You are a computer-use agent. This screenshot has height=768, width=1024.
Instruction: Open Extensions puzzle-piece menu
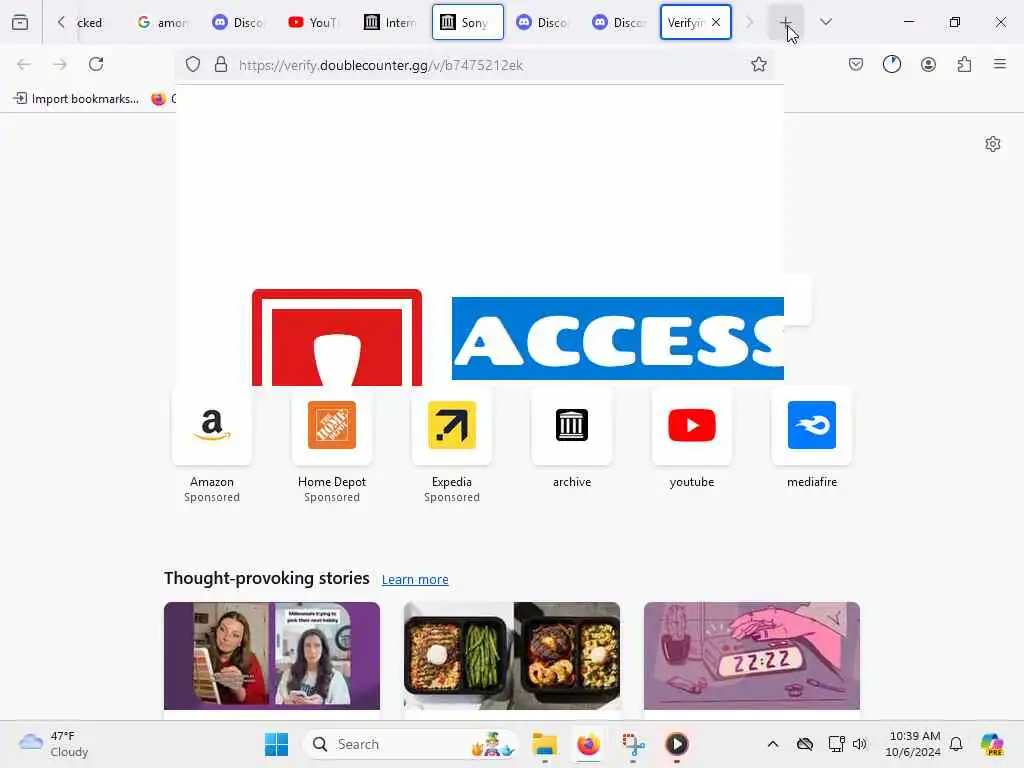point(964,64)
